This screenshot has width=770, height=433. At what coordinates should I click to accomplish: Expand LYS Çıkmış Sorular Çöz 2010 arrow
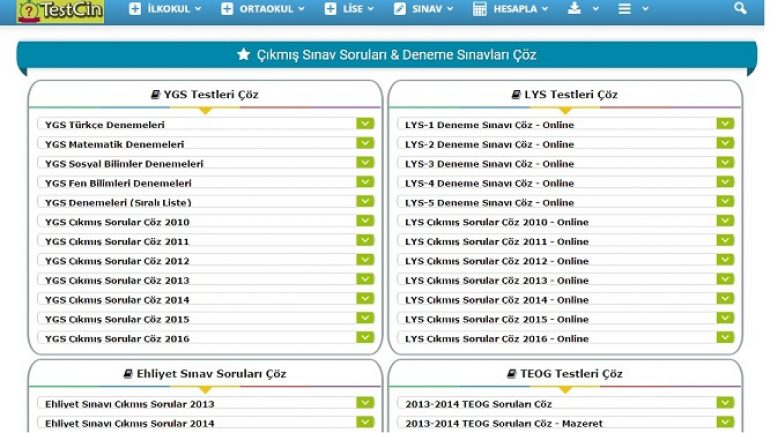[725, 221]
